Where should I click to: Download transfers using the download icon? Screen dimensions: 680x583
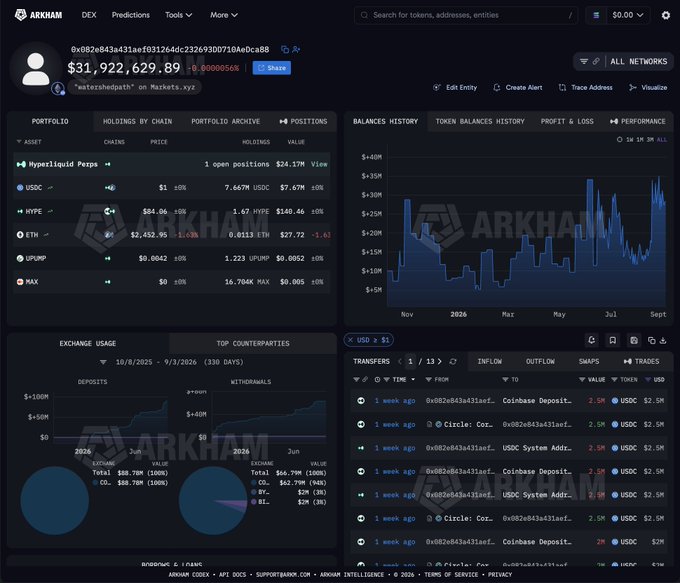[x=663, y=341]
